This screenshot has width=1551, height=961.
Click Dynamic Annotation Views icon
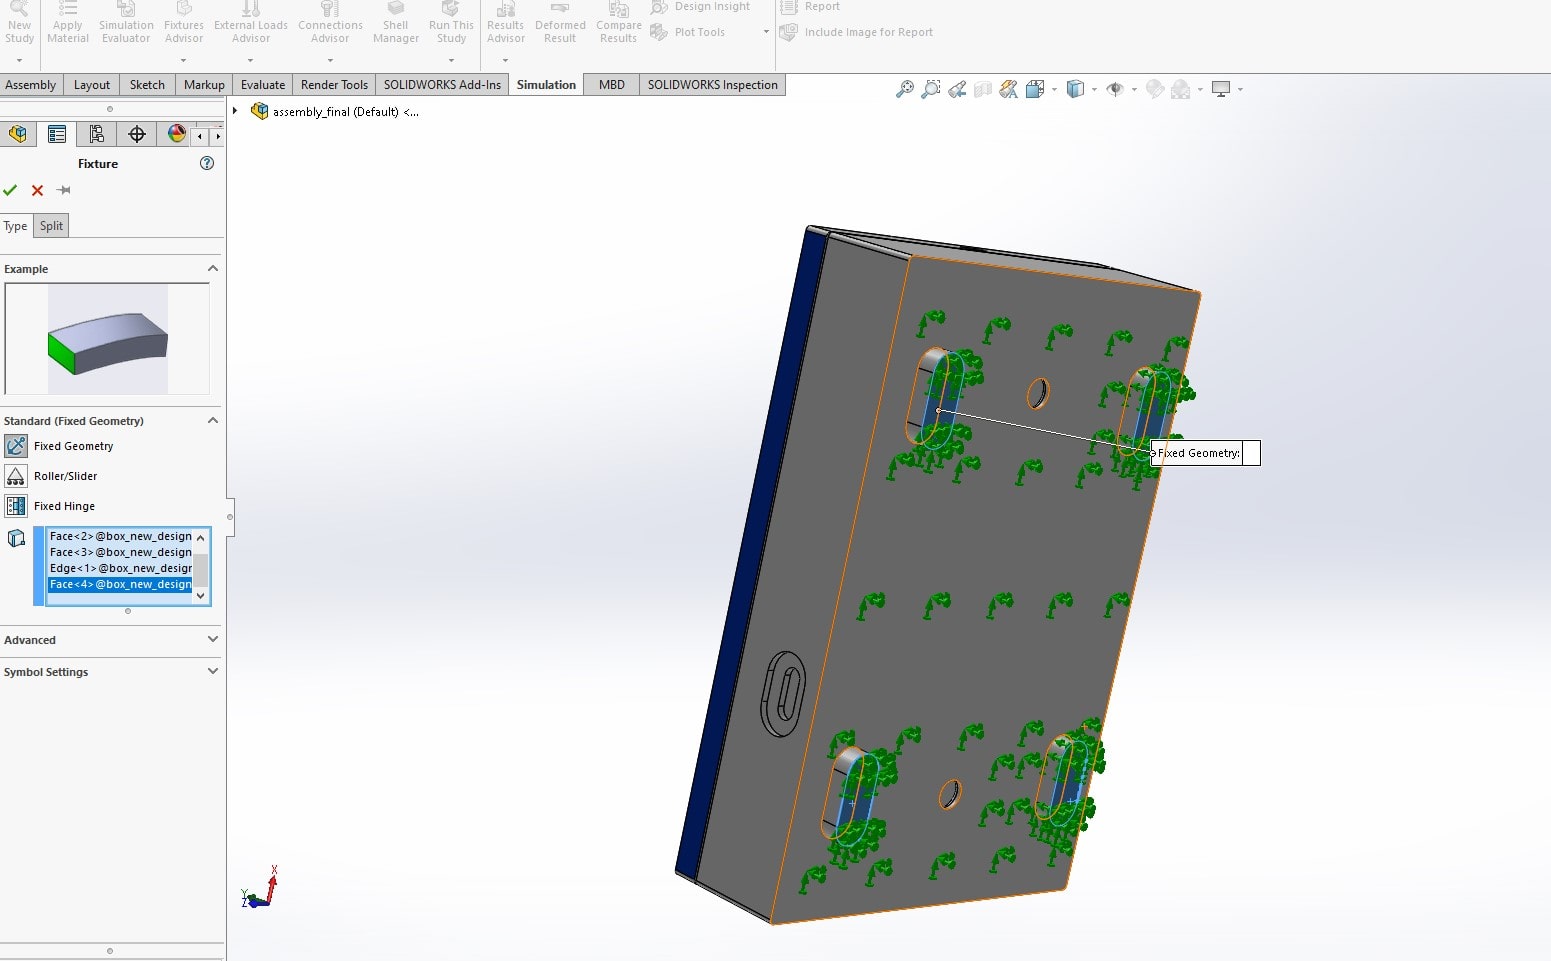[x=1009, y=89]
